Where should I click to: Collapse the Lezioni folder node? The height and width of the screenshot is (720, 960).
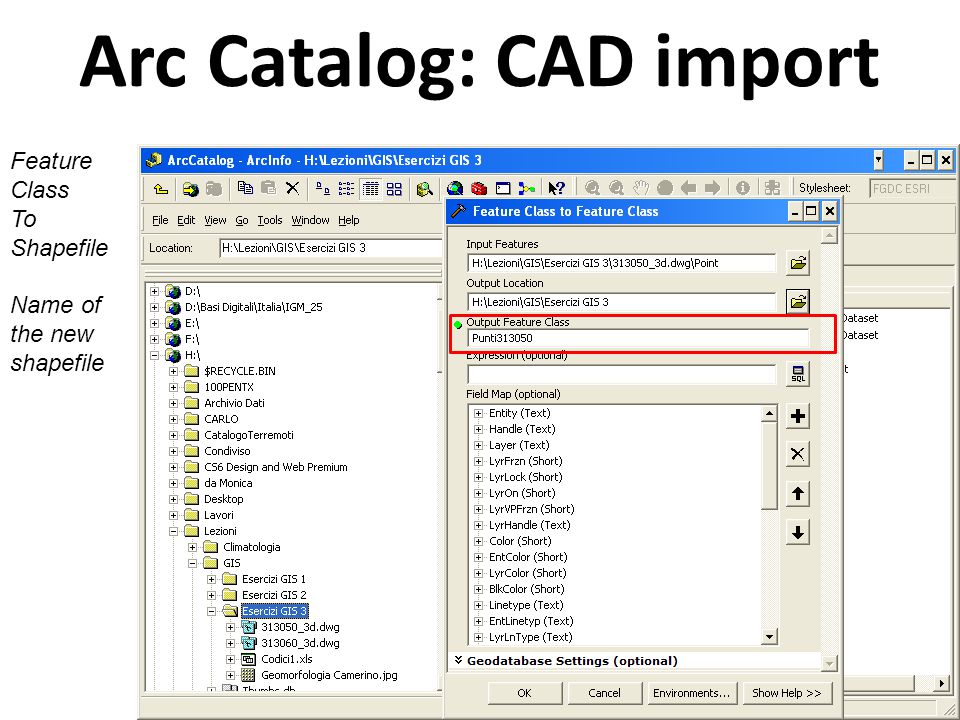173,531
